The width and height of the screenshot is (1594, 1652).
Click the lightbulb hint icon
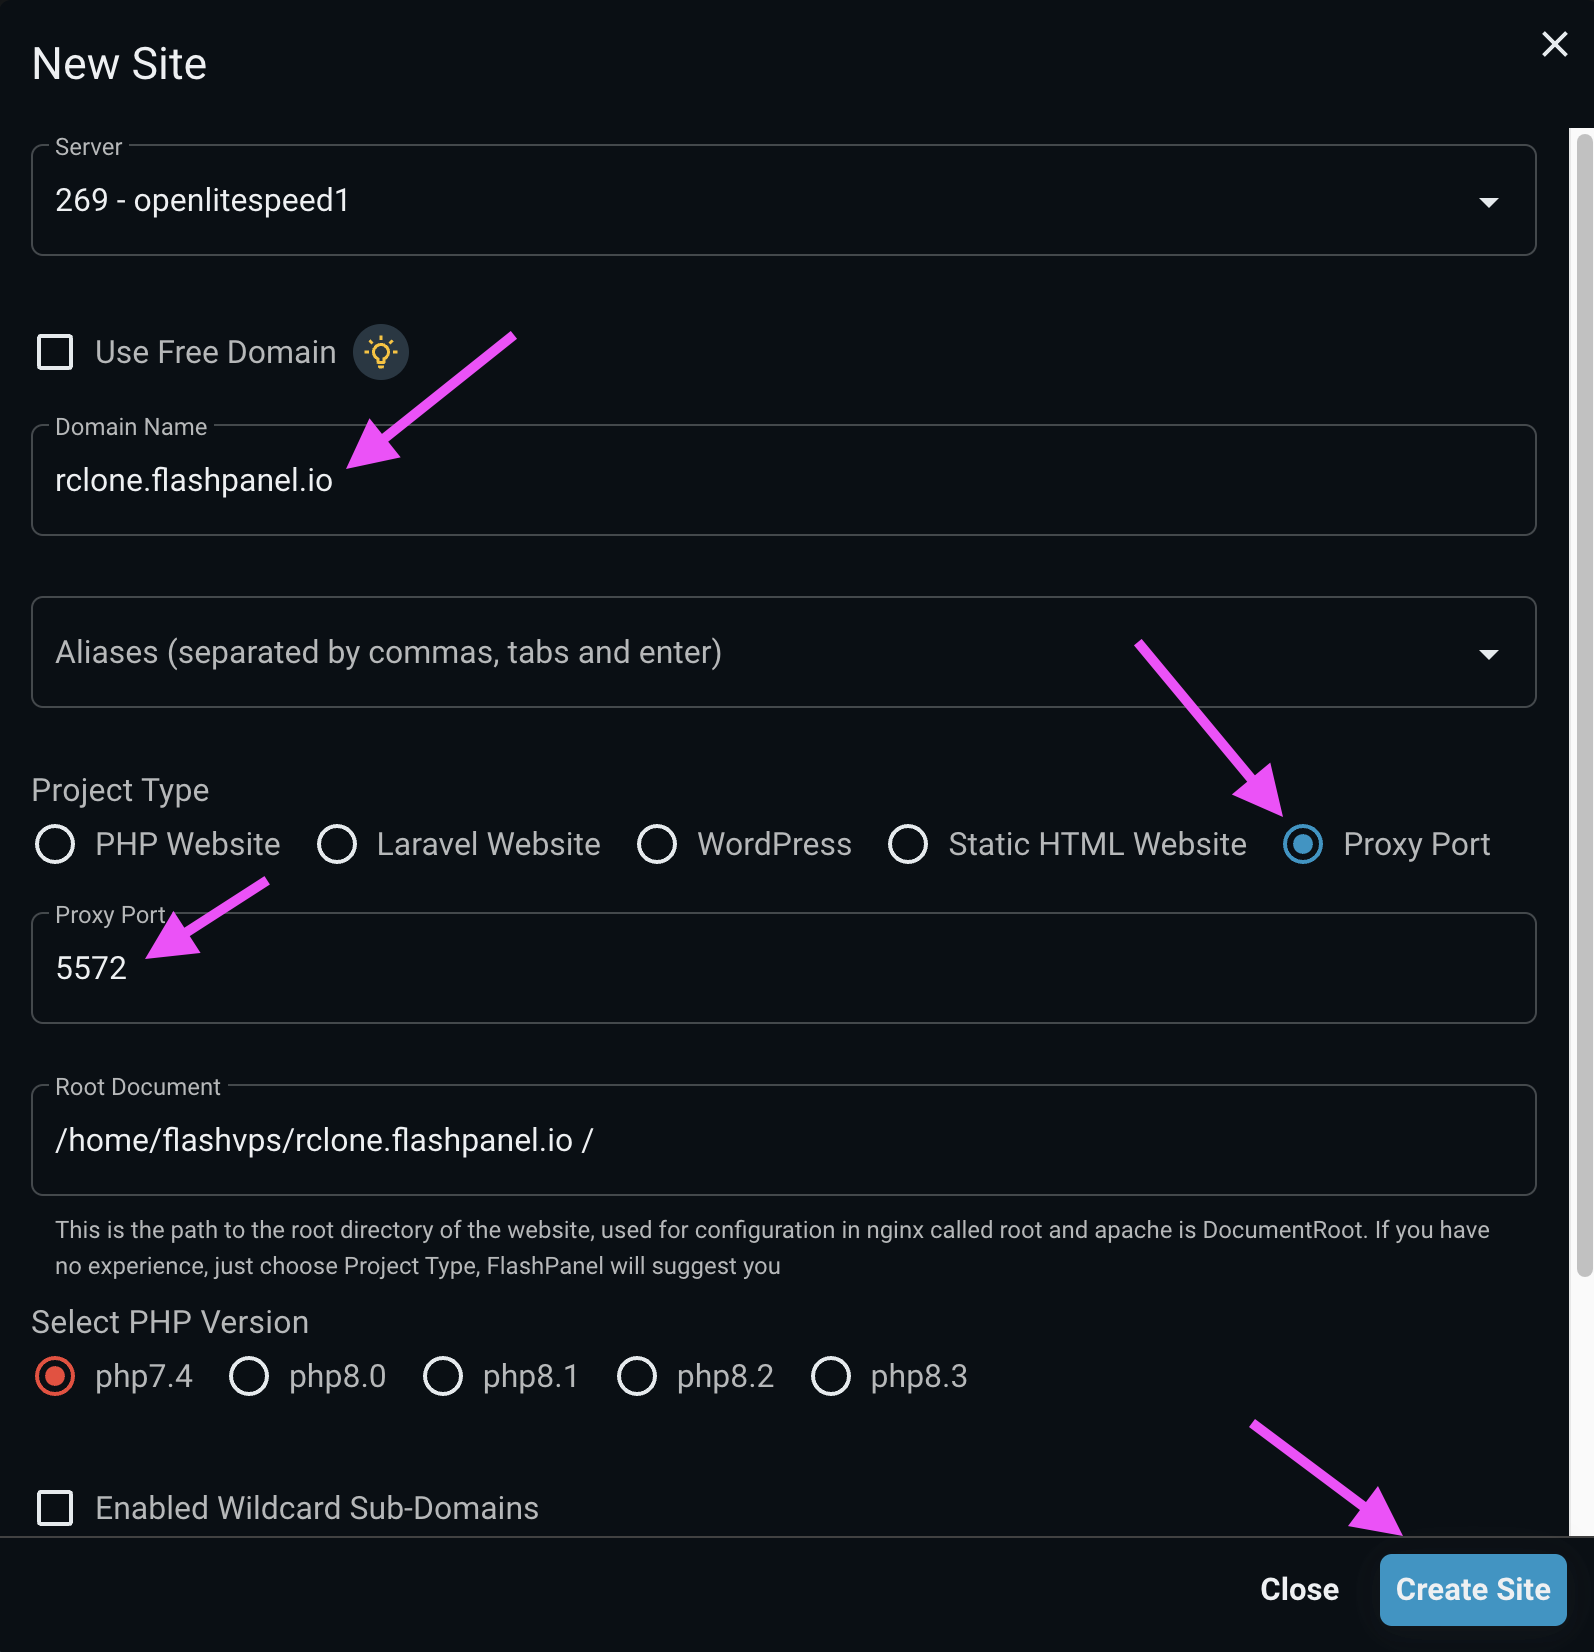click(381, 352)
